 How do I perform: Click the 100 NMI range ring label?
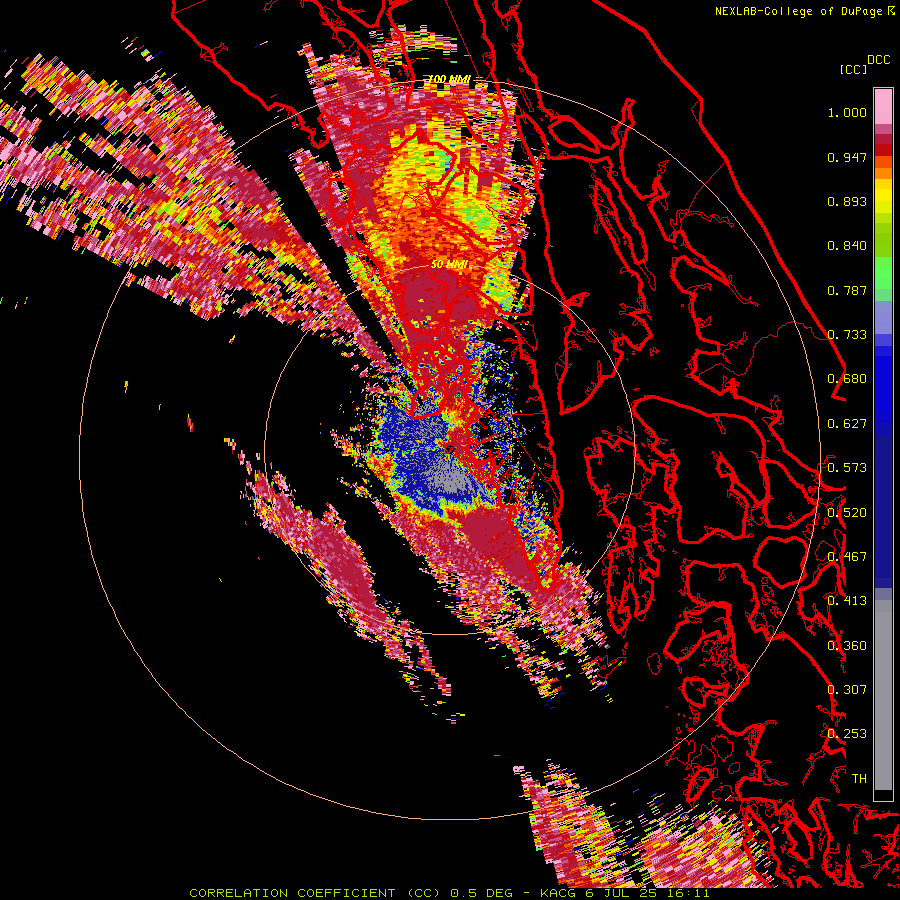click(450, 79)
